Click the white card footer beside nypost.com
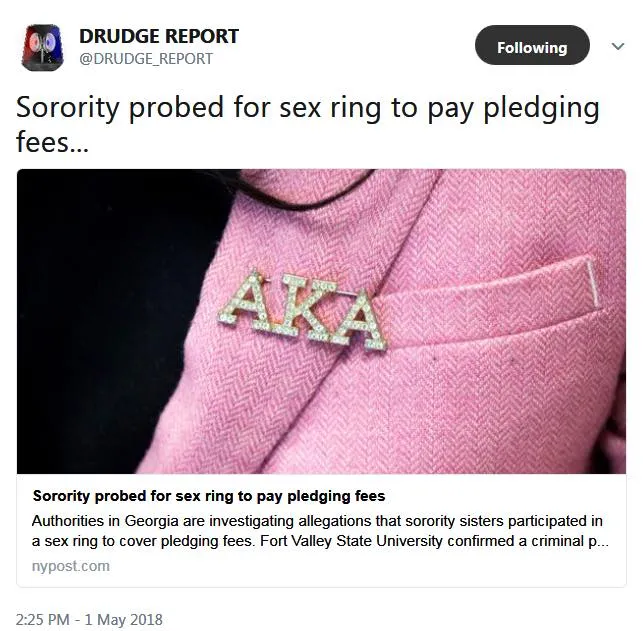 click(369, 568)
